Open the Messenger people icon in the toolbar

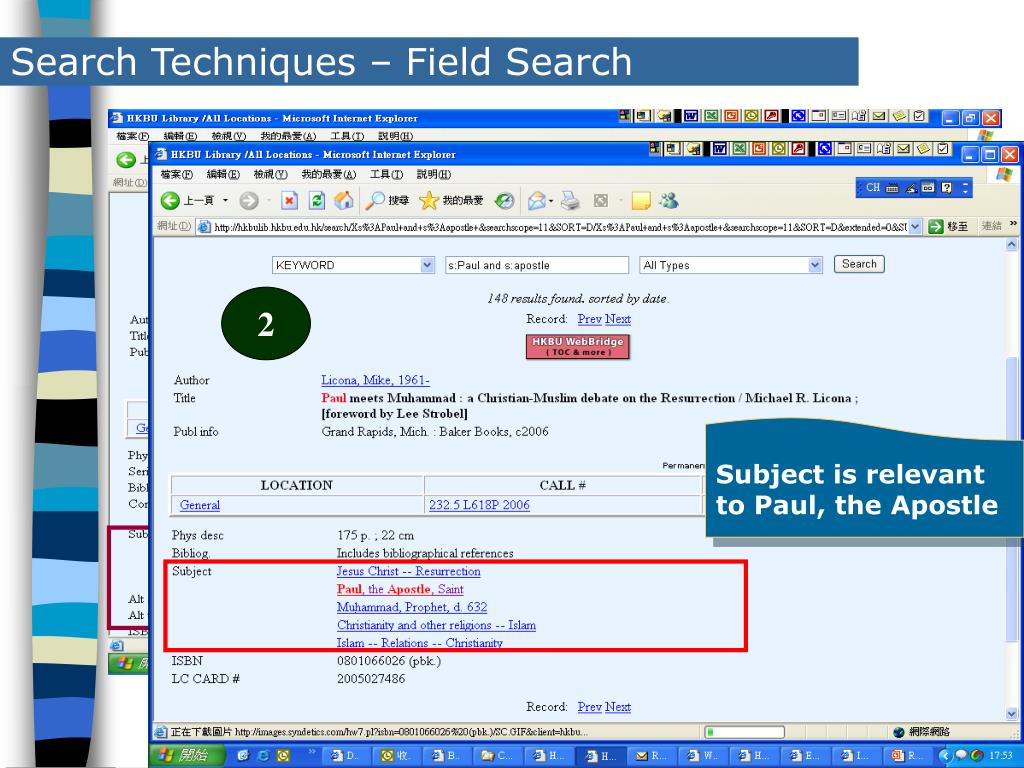[668, 200]
